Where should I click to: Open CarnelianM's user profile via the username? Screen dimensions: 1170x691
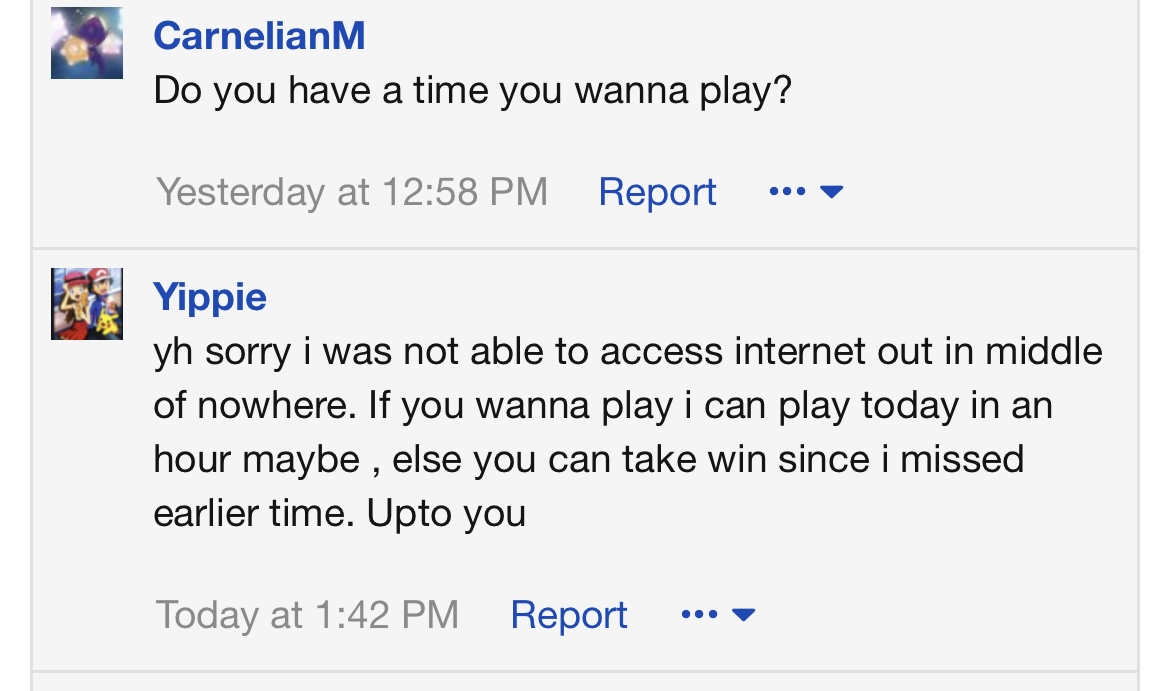click(259, 36)
